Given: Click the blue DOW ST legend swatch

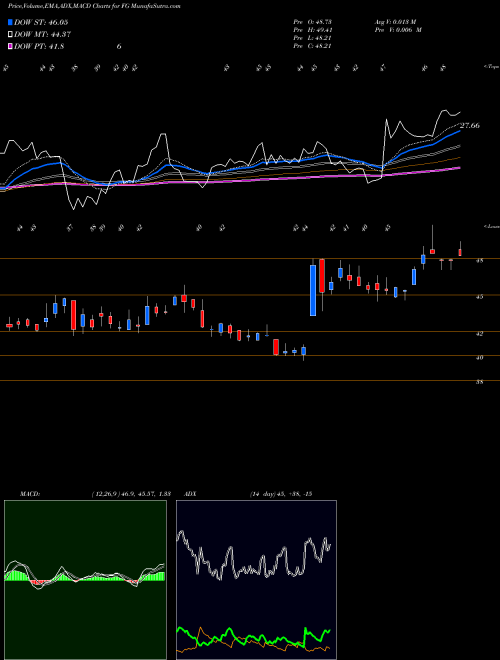Looking at the screenshot, I should click(x=11, y=22).
